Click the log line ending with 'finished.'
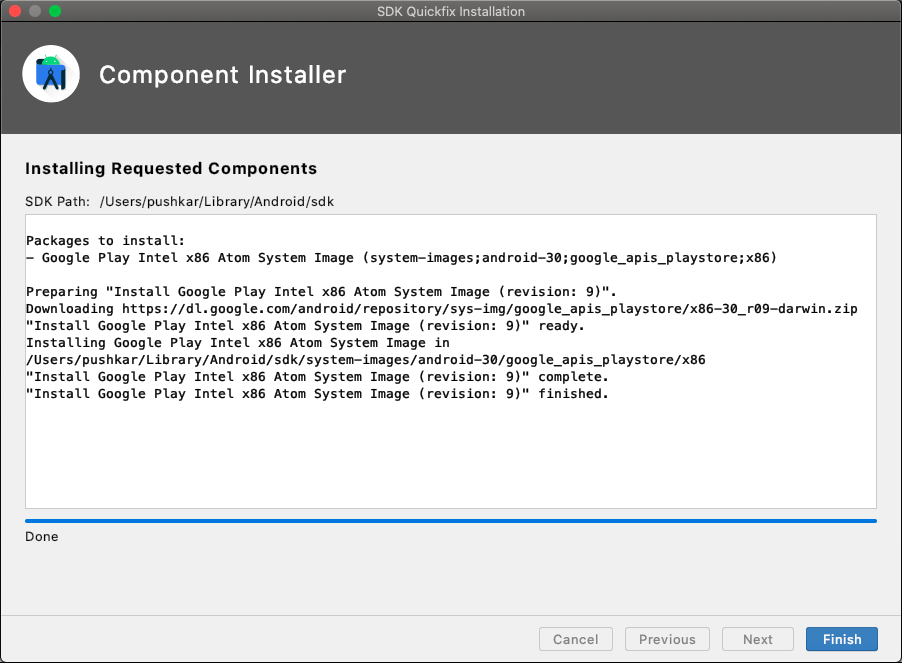 (x=318, y=394)
